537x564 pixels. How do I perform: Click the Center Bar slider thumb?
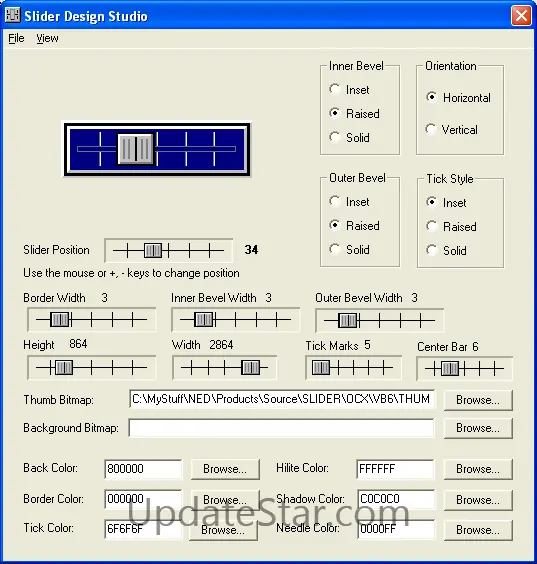(x=450, y=369)
